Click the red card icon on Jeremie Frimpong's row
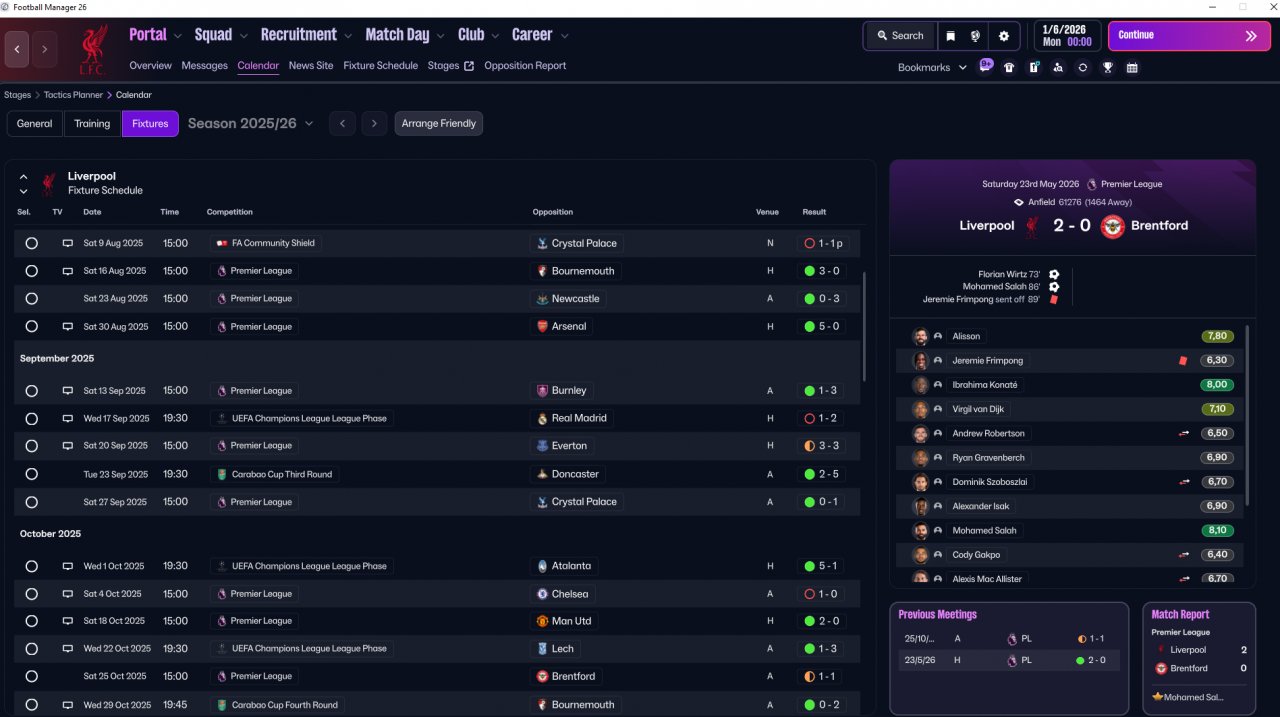 click(1182, 360)
